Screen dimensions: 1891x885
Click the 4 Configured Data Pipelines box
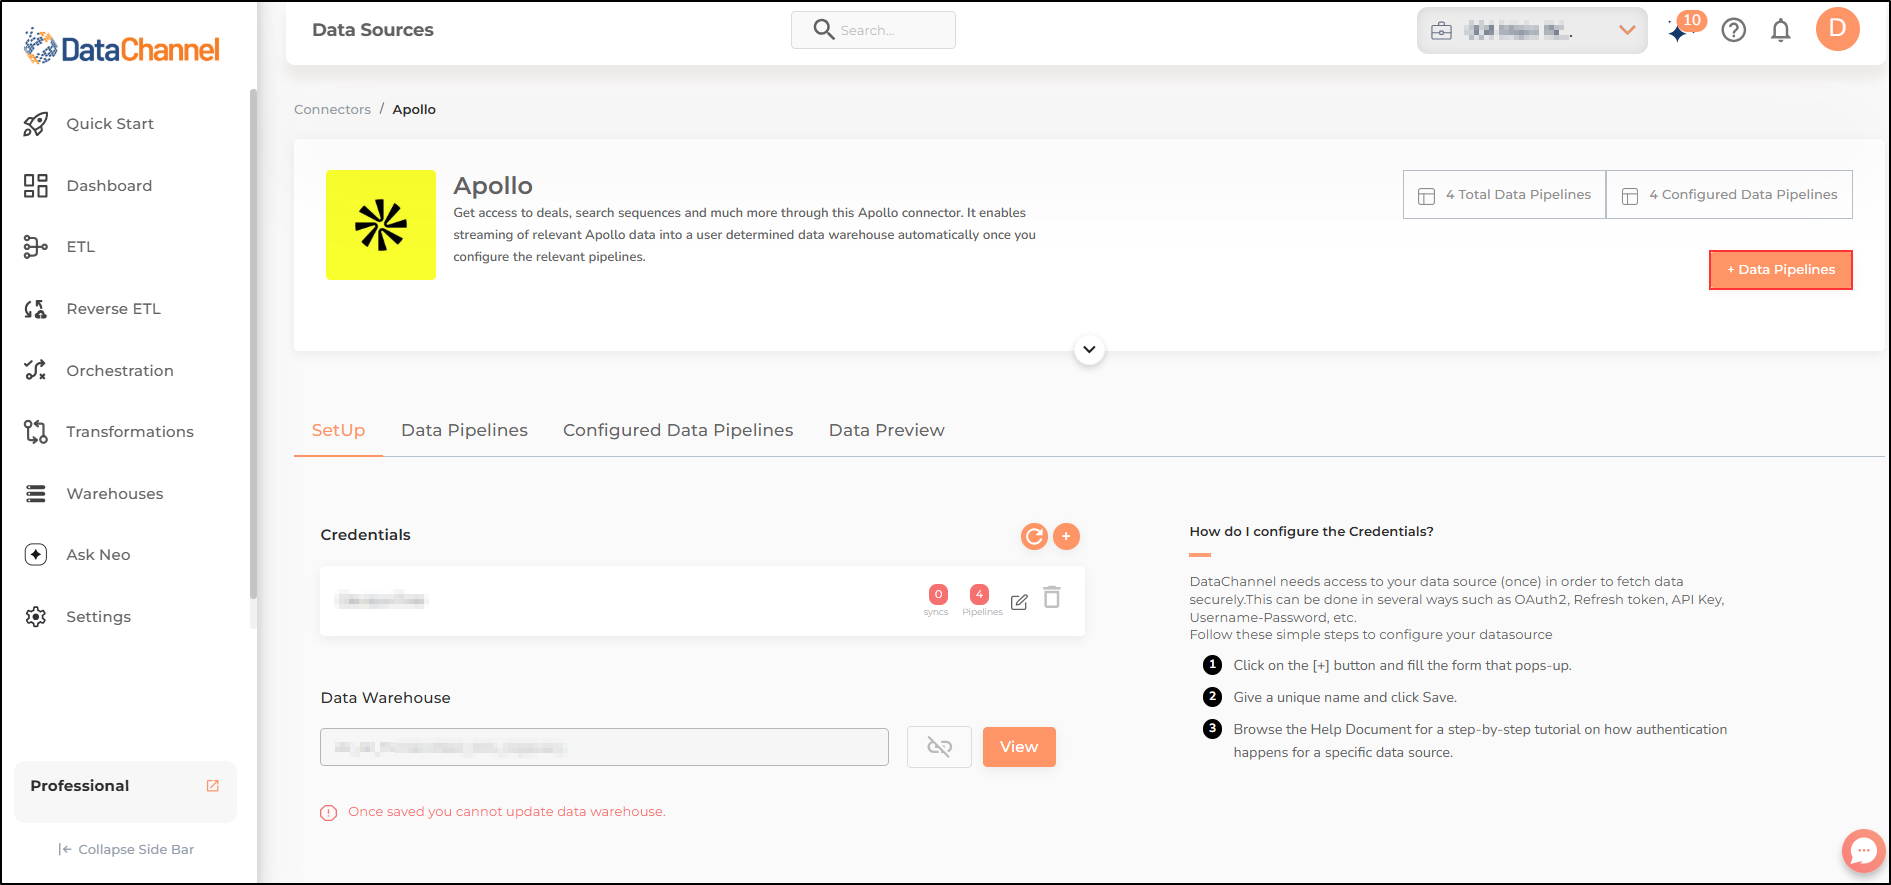1729,195
